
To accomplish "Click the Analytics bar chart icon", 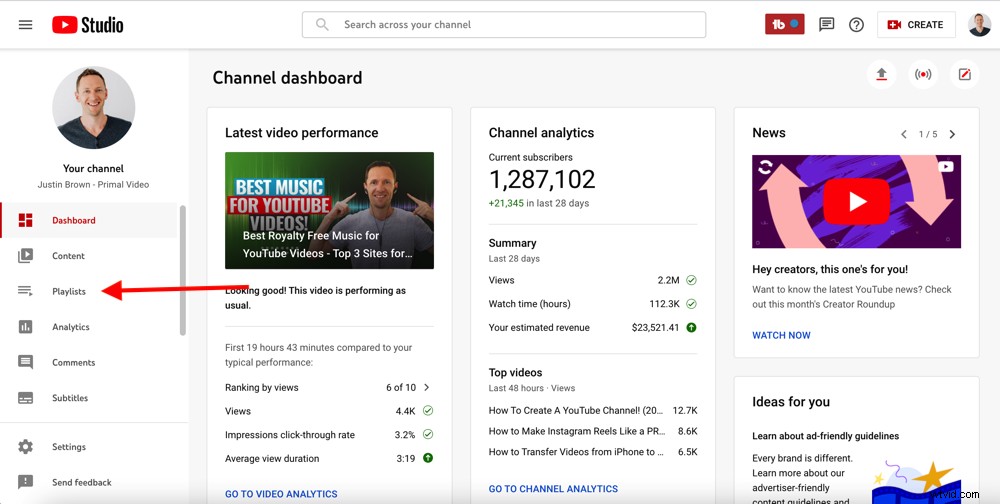I will [x=26, y=327].
